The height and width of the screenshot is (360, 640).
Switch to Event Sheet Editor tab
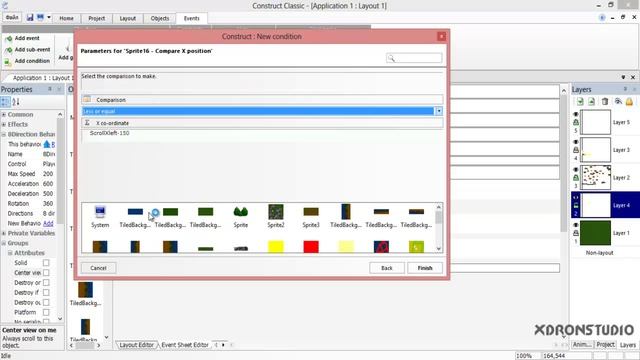coord(185,345)
